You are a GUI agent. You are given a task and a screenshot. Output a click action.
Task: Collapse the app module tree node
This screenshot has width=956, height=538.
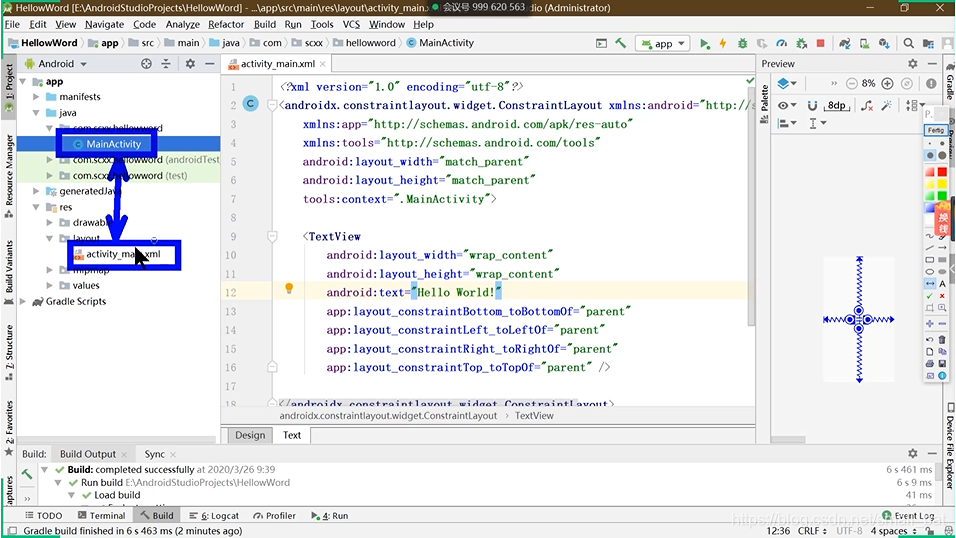23,81
